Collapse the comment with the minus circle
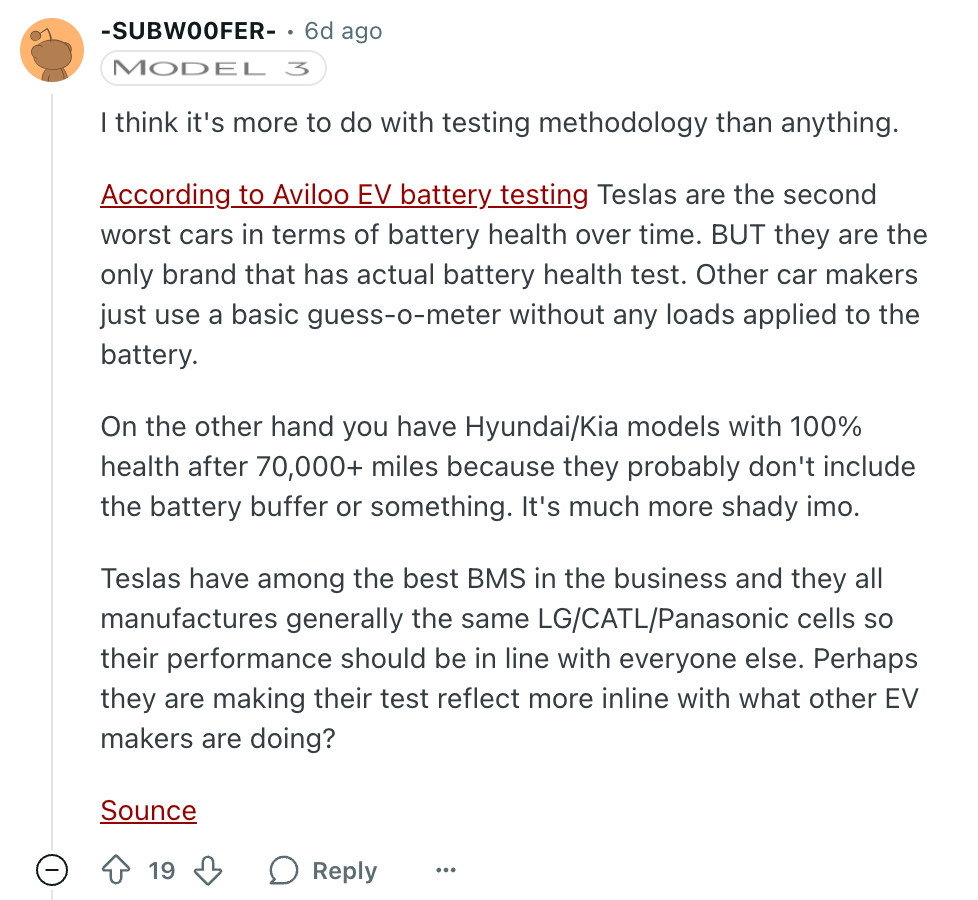Image resolution: width=978 pixels, height=900 pixels. [x=52, y=871]
